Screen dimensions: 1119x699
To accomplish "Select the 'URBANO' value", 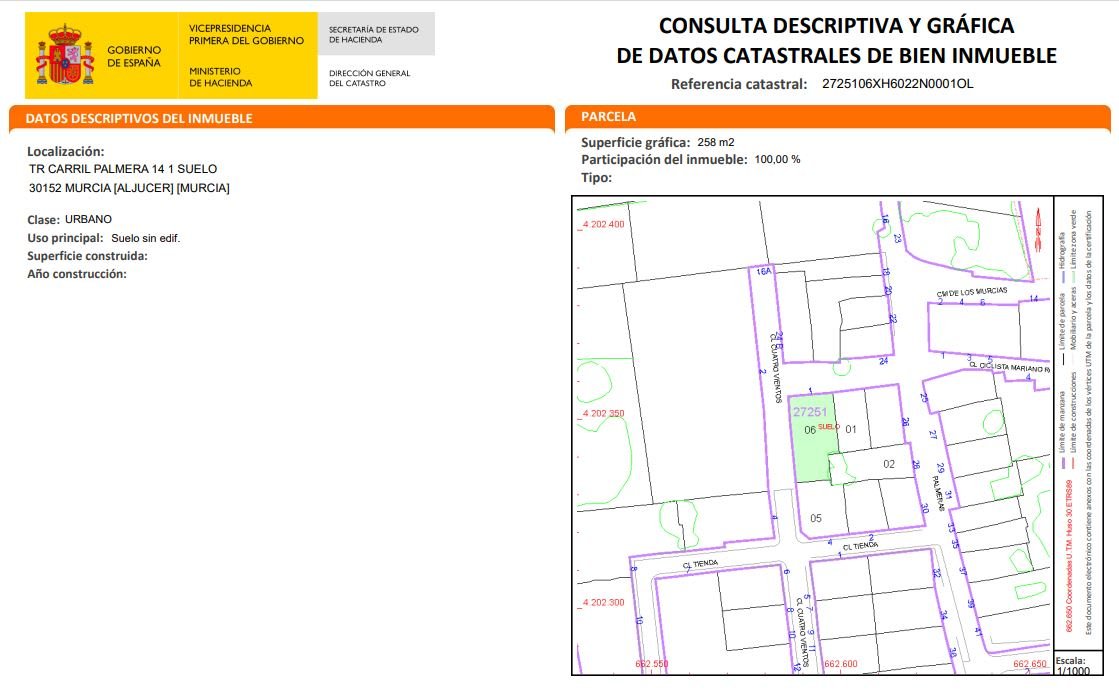I will (88, 219).
